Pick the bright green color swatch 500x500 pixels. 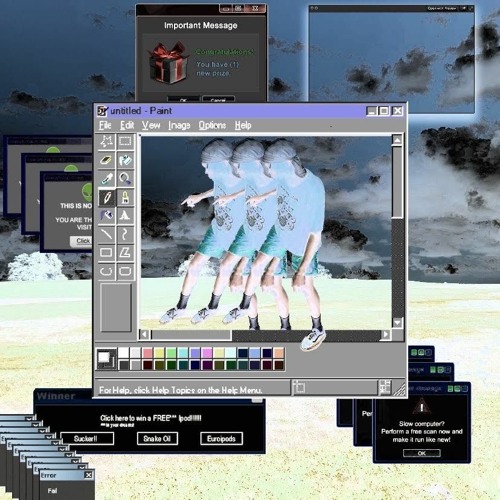(171, 353)
